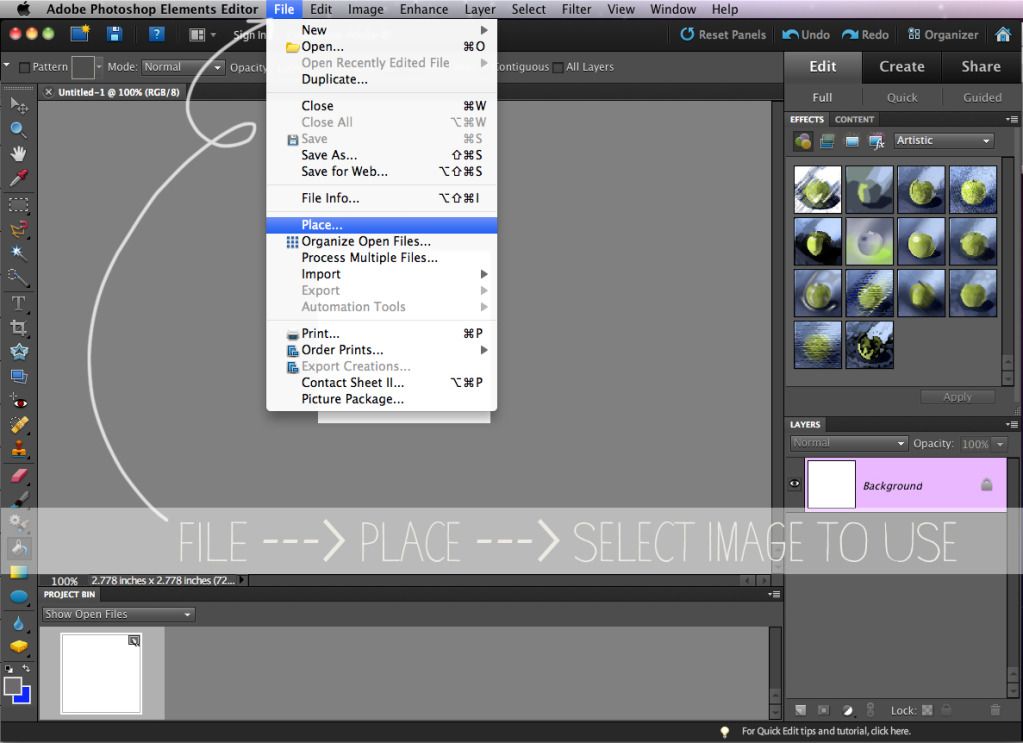The image size is (1023, 743).
Task: Switch to the Create tab
Action: click(902, 67)
